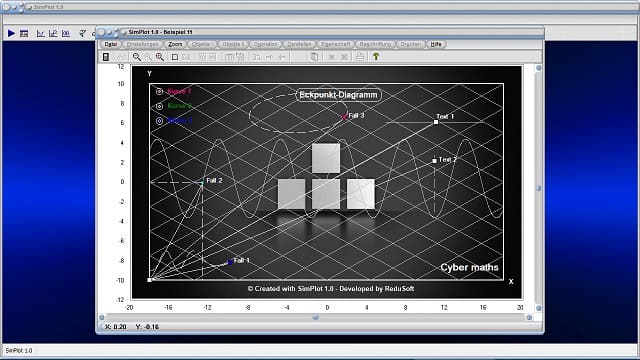The height and width of the screenshot is (360, 640).
Task: Open the Darstellen menu
Action: [299, 44]
